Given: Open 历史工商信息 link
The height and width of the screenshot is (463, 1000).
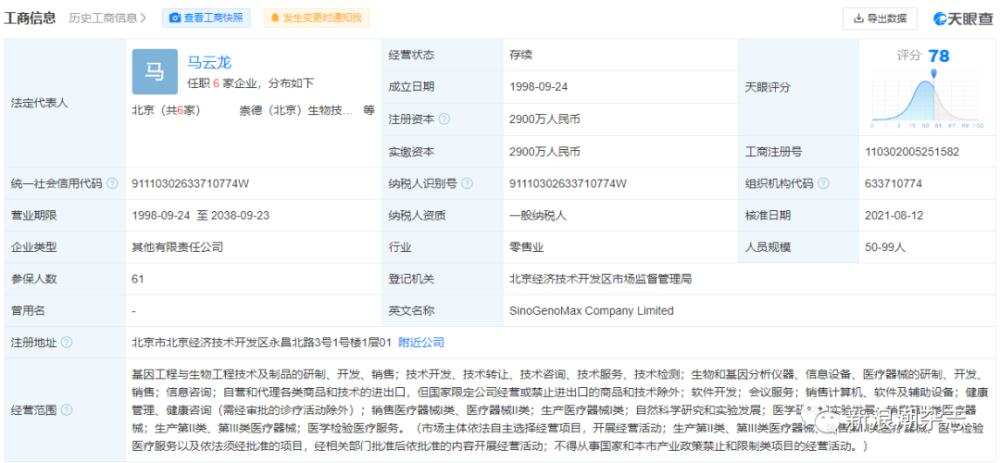Looking at the screenshot, I should pos(107,18).
